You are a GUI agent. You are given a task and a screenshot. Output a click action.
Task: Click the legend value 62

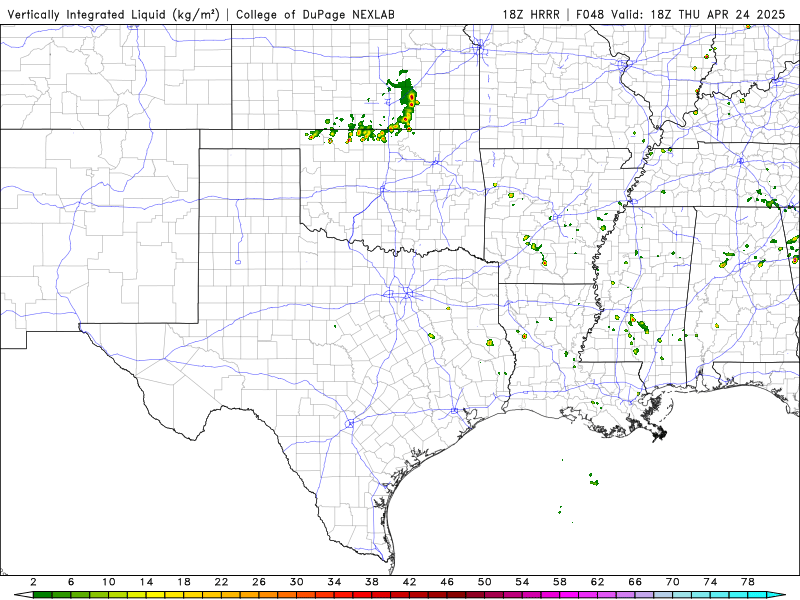pos(597,582)
